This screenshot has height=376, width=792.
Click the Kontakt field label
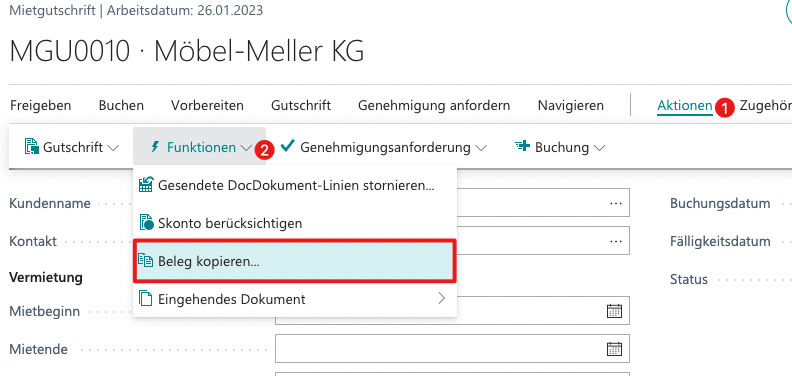[33, 241]
